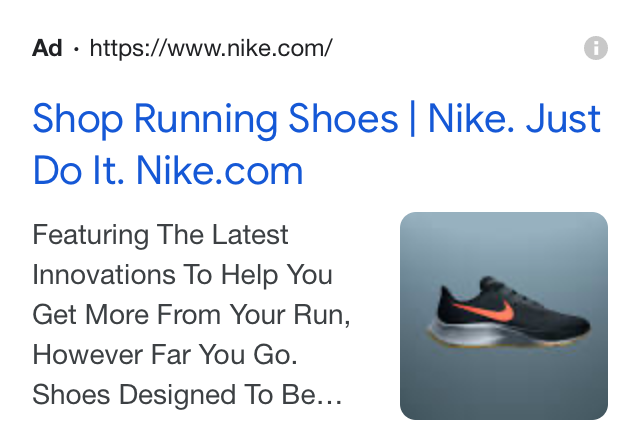
Task: Click the "However Far You Go." description line
Action: click(x=165, y=354)
